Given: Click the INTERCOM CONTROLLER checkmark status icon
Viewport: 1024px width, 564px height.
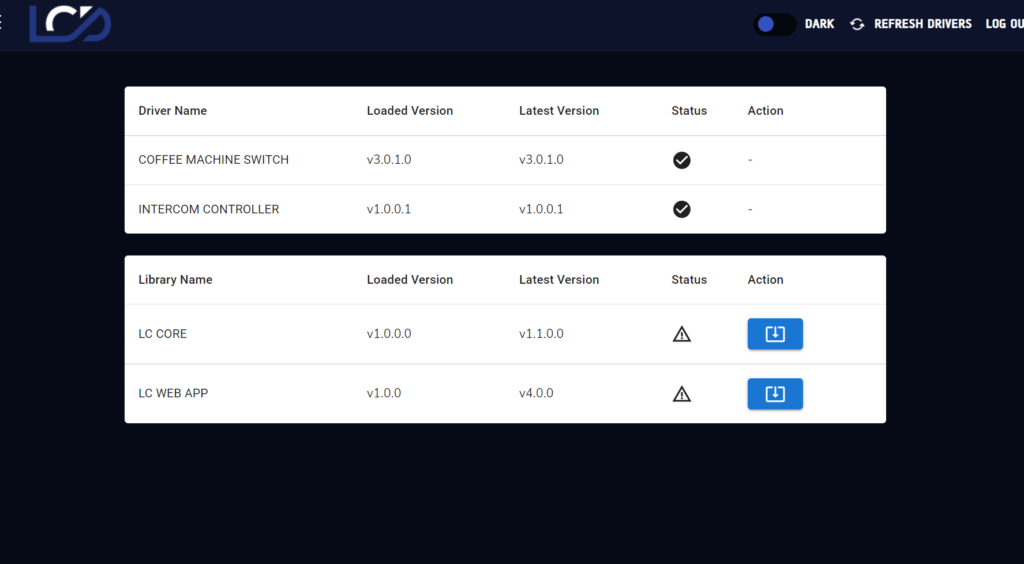Looking at the screenshot, I should click(x=681, y=209).
